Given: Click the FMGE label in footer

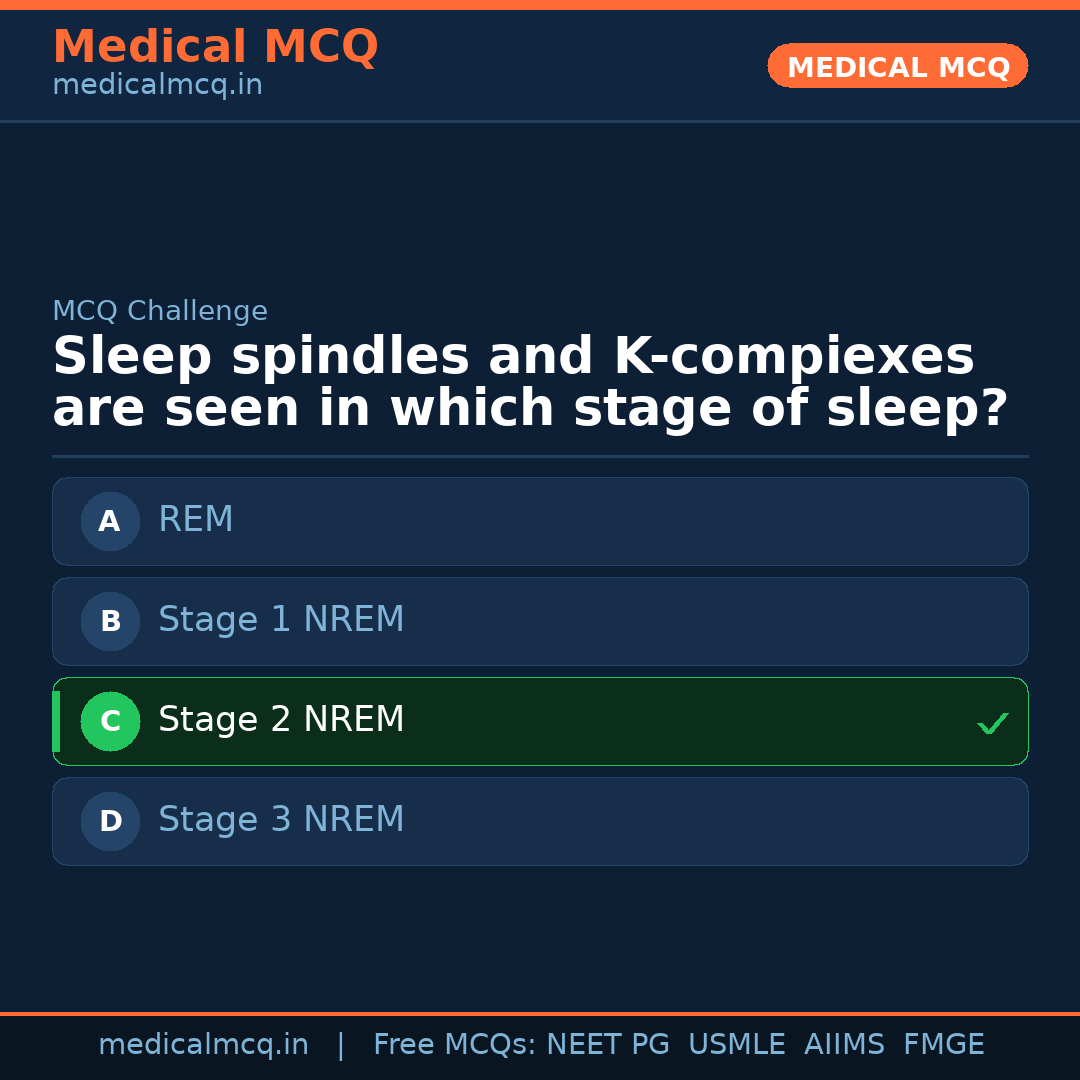Looking at the screenshot, I should point(944,1045).
